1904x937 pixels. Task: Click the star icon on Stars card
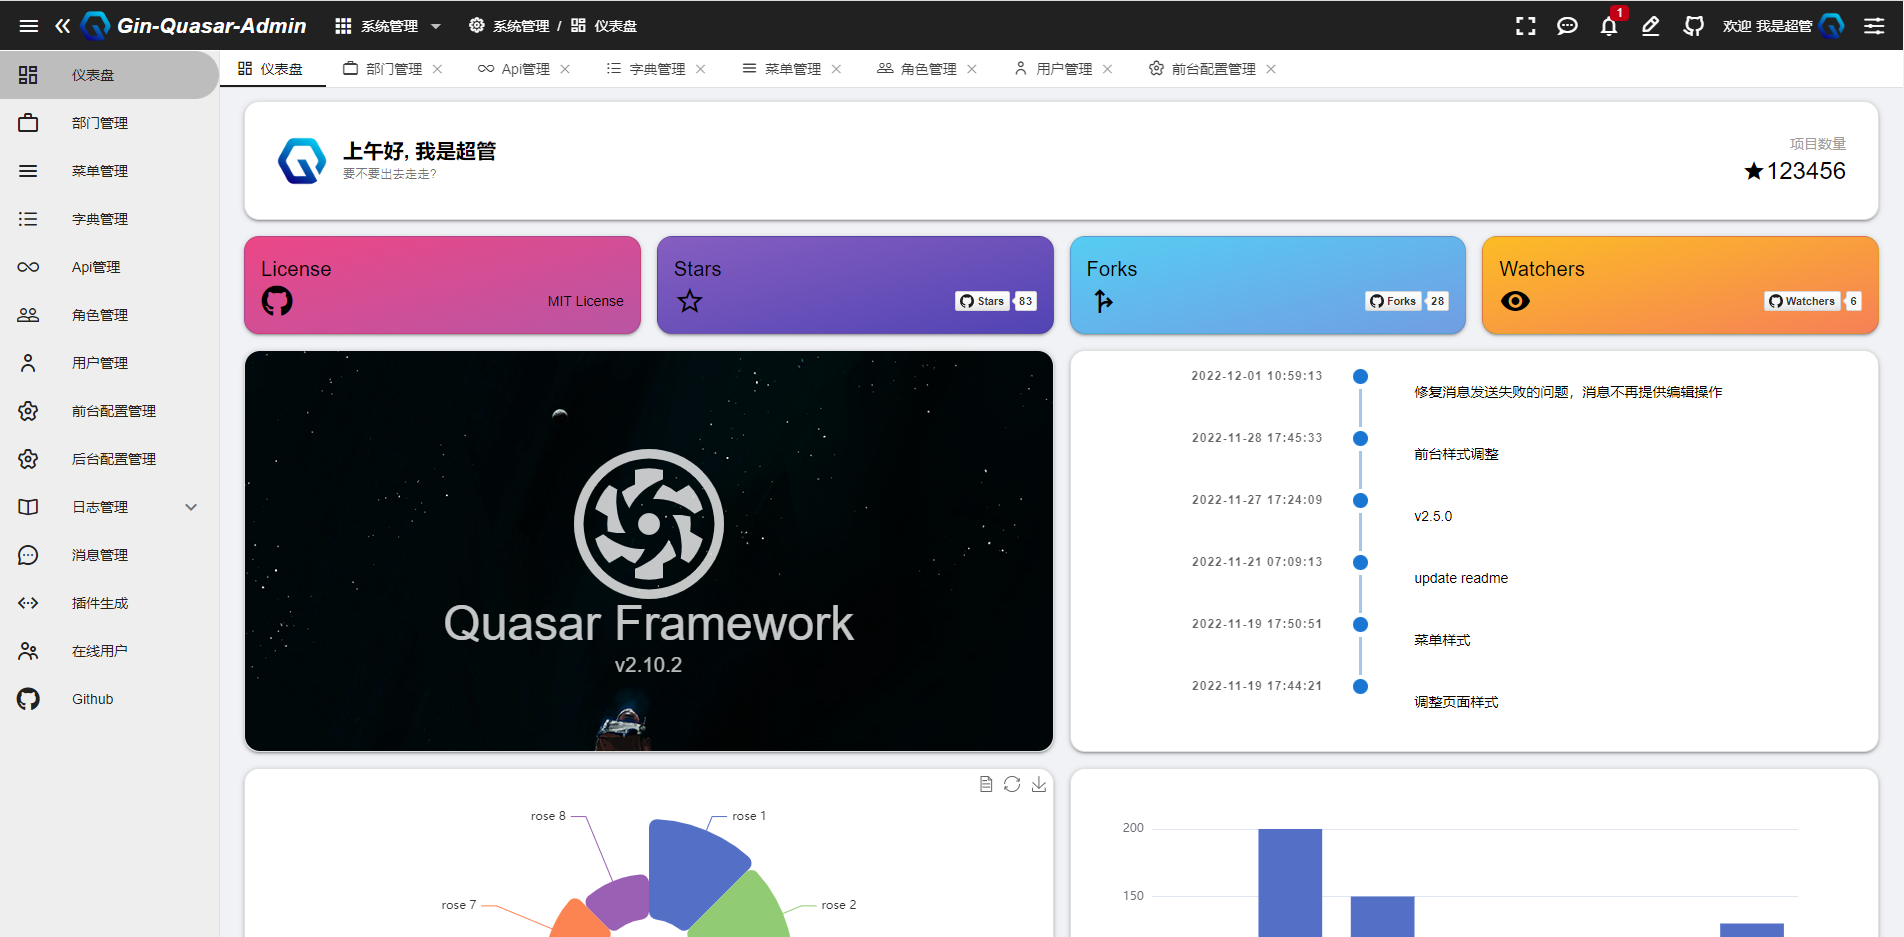tap(690, 301)
